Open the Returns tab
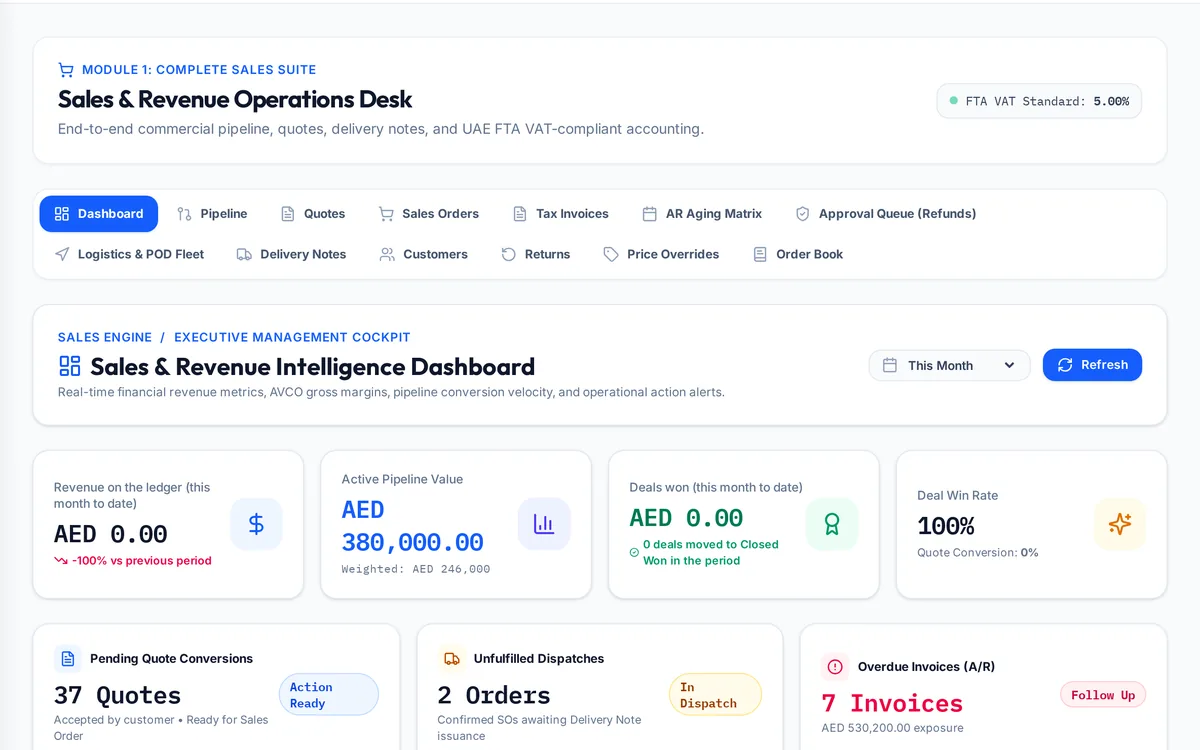 click(536, 254)
